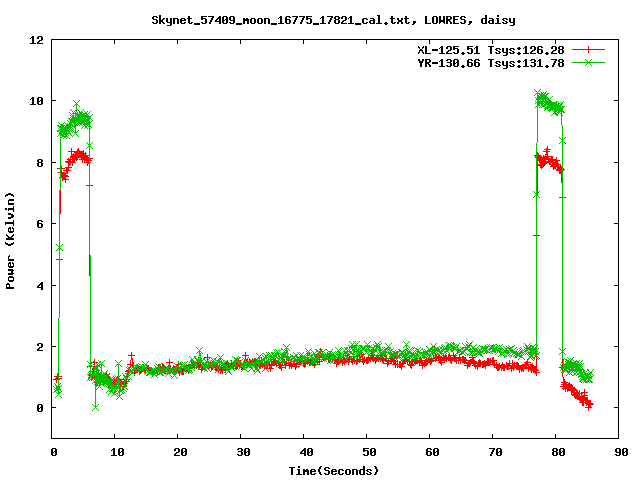The image size is (640, 480).
Task: Click y-axis tick label 10
Action: point(36,101)
